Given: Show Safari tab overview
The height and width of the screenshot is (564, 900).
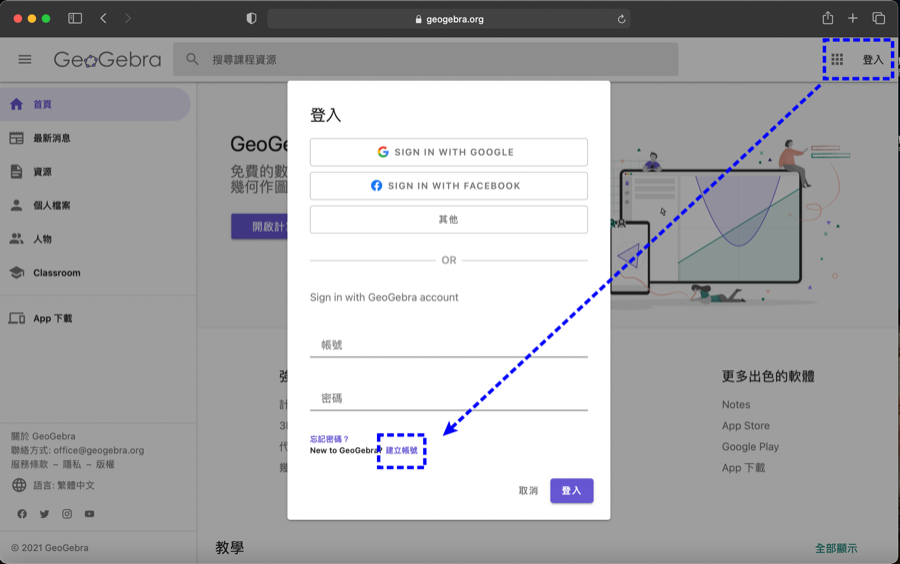Looking at the screenshot, I should pyautogui.click(x=879, y=18).
